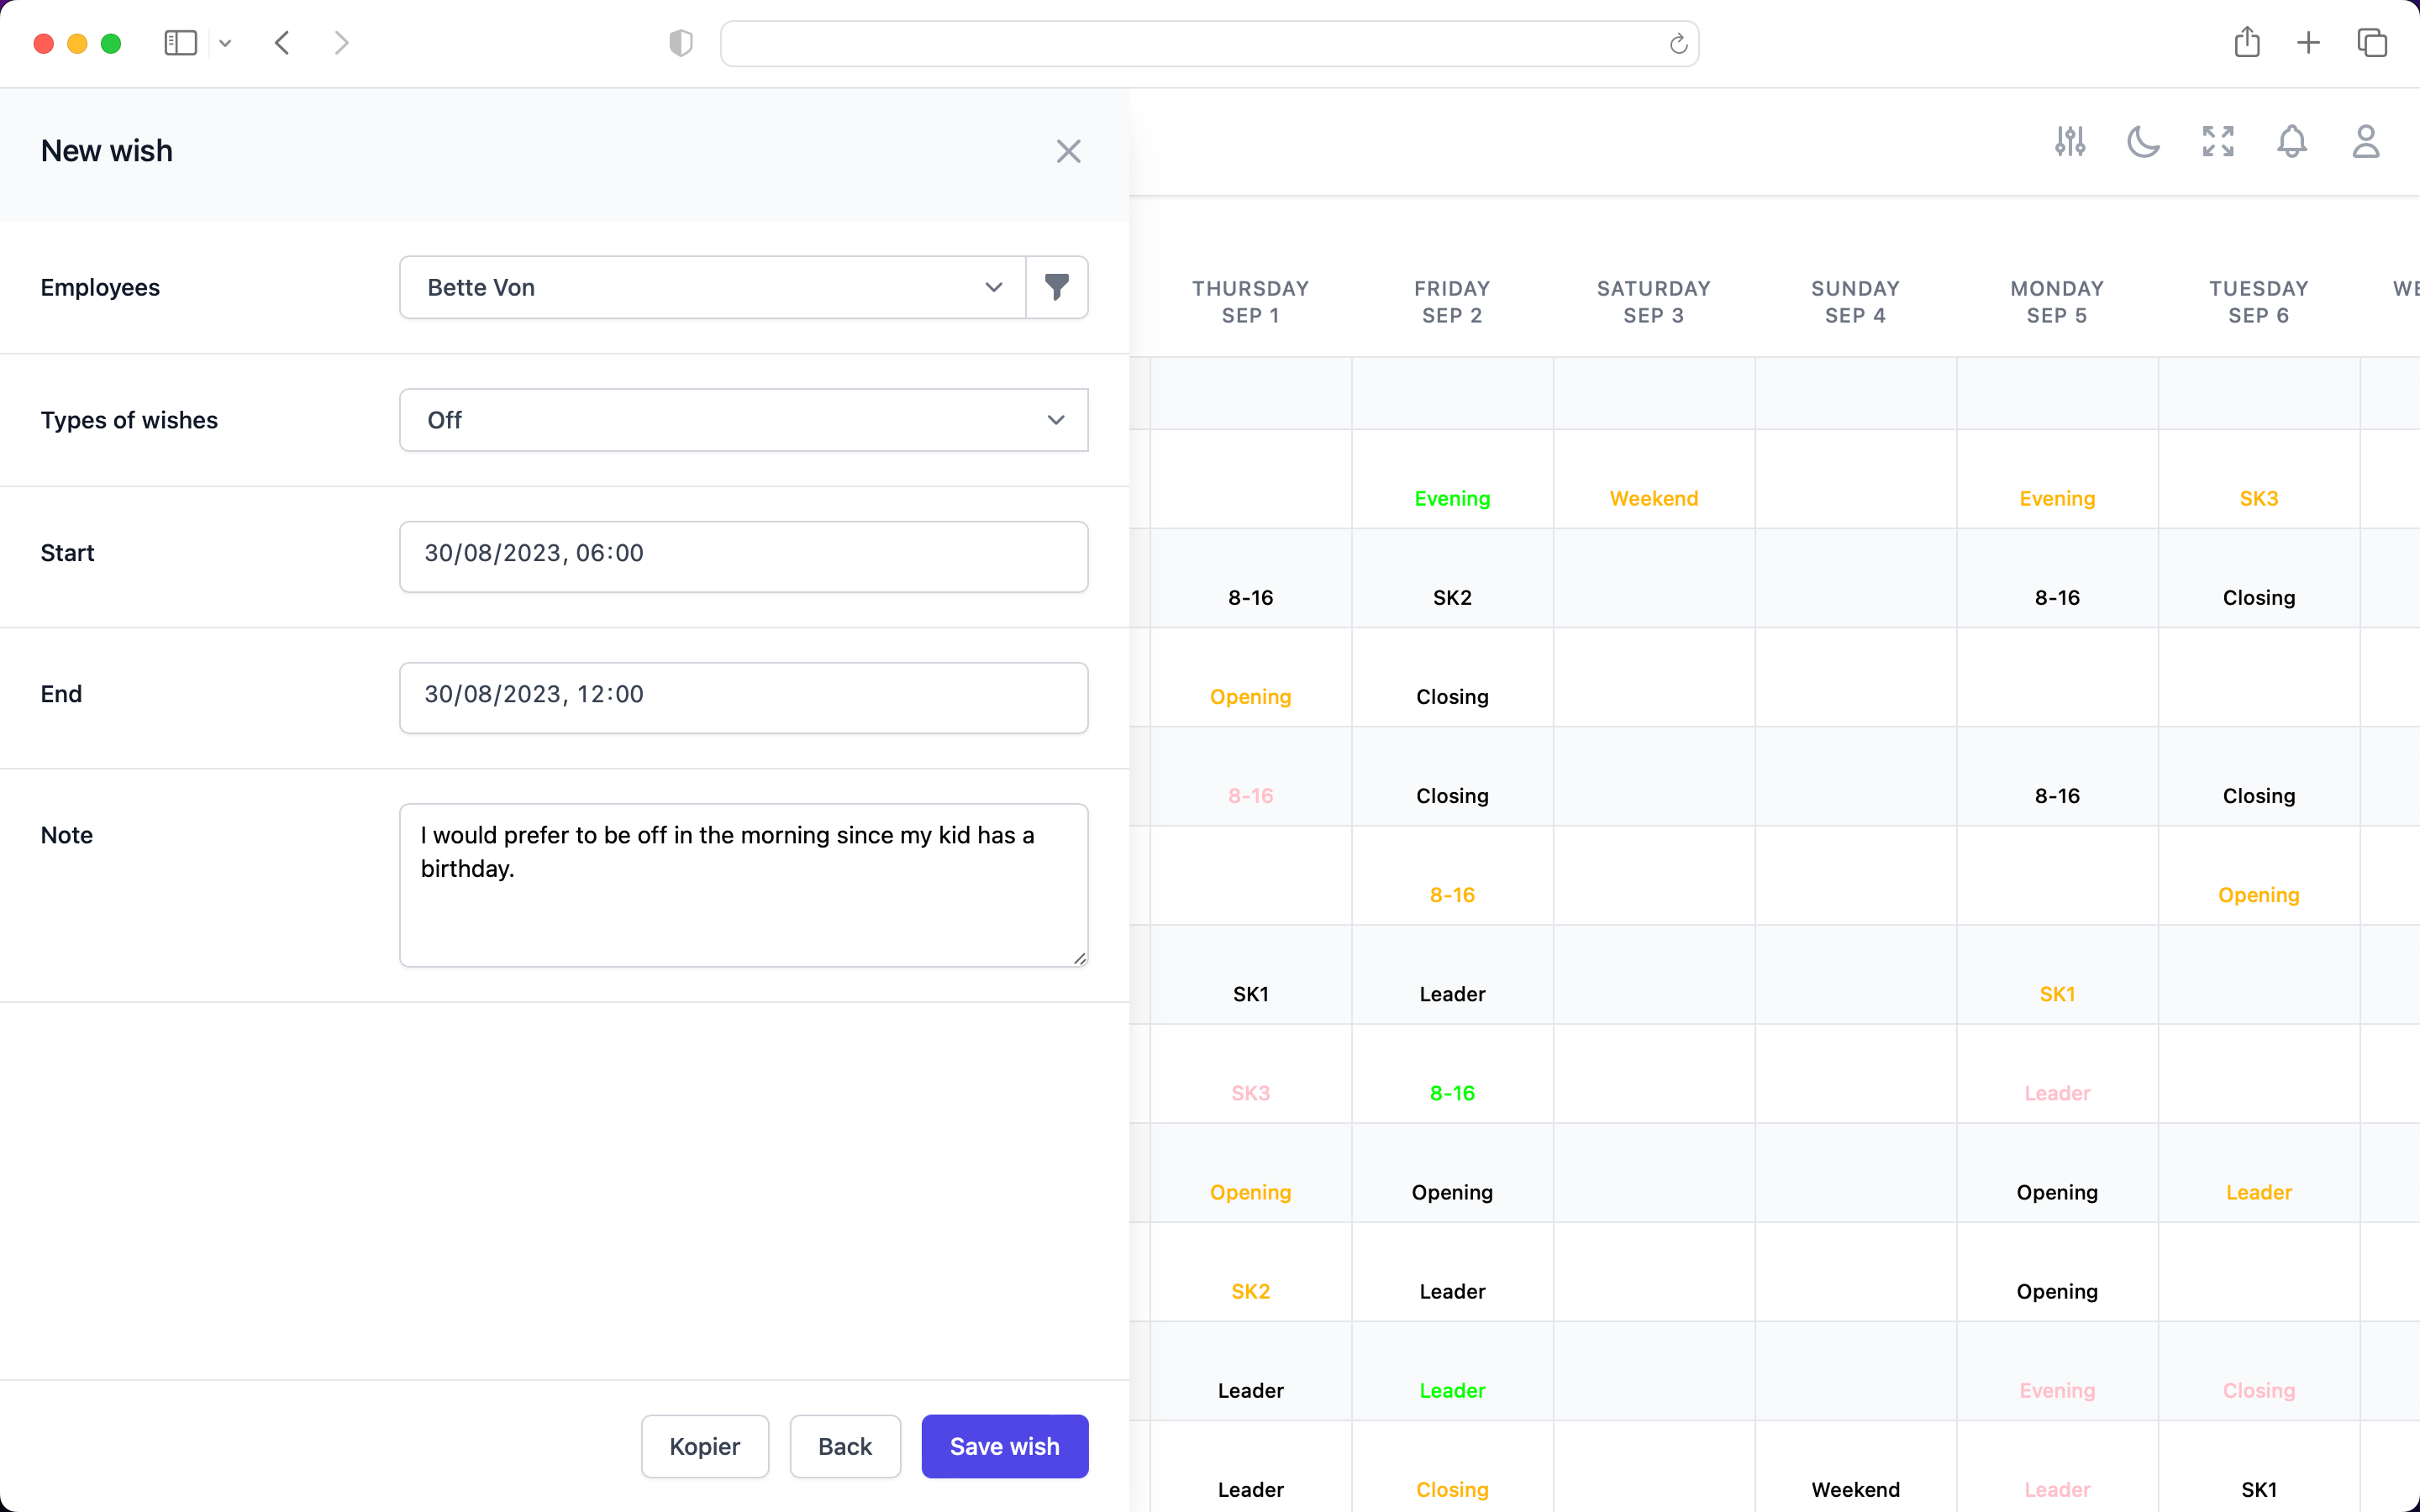Image resolution: width=2420 pixels, height=1512 pixels.
Task: Select the green Evening shift on Friday
Action: coord(1451,498)
